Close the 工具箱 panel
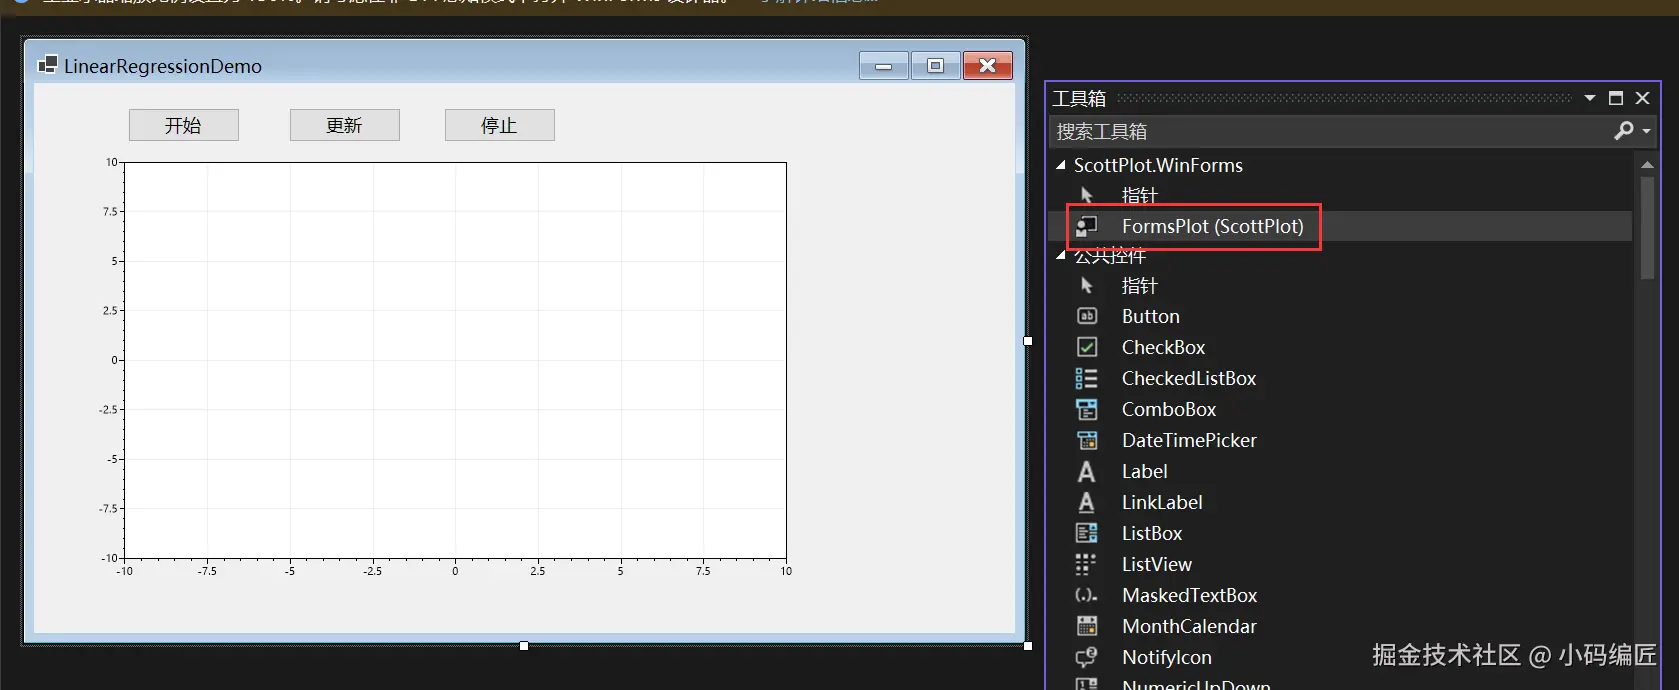 point(1642,98)
